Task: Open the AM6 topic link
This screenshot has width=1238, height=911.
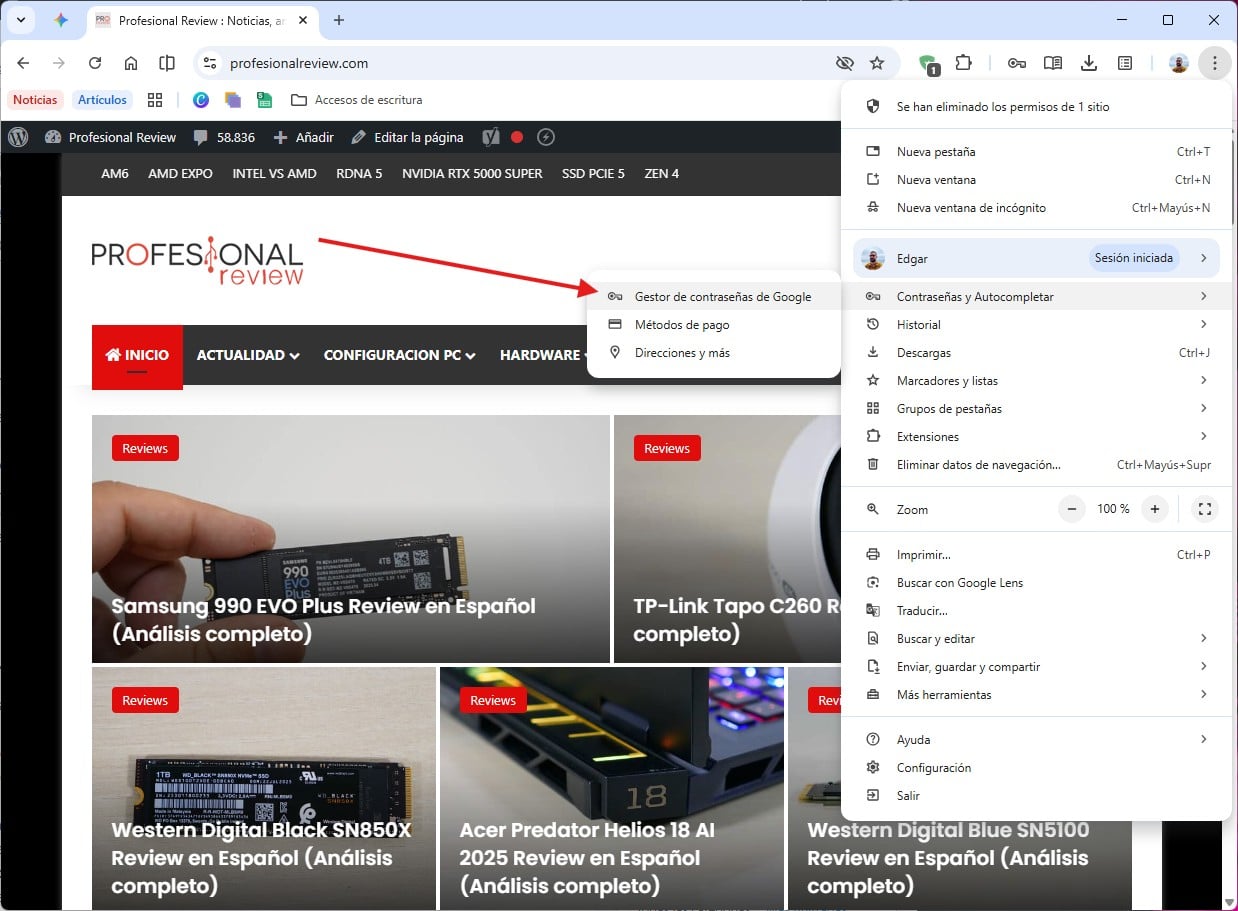Action: tap(115, 173)
